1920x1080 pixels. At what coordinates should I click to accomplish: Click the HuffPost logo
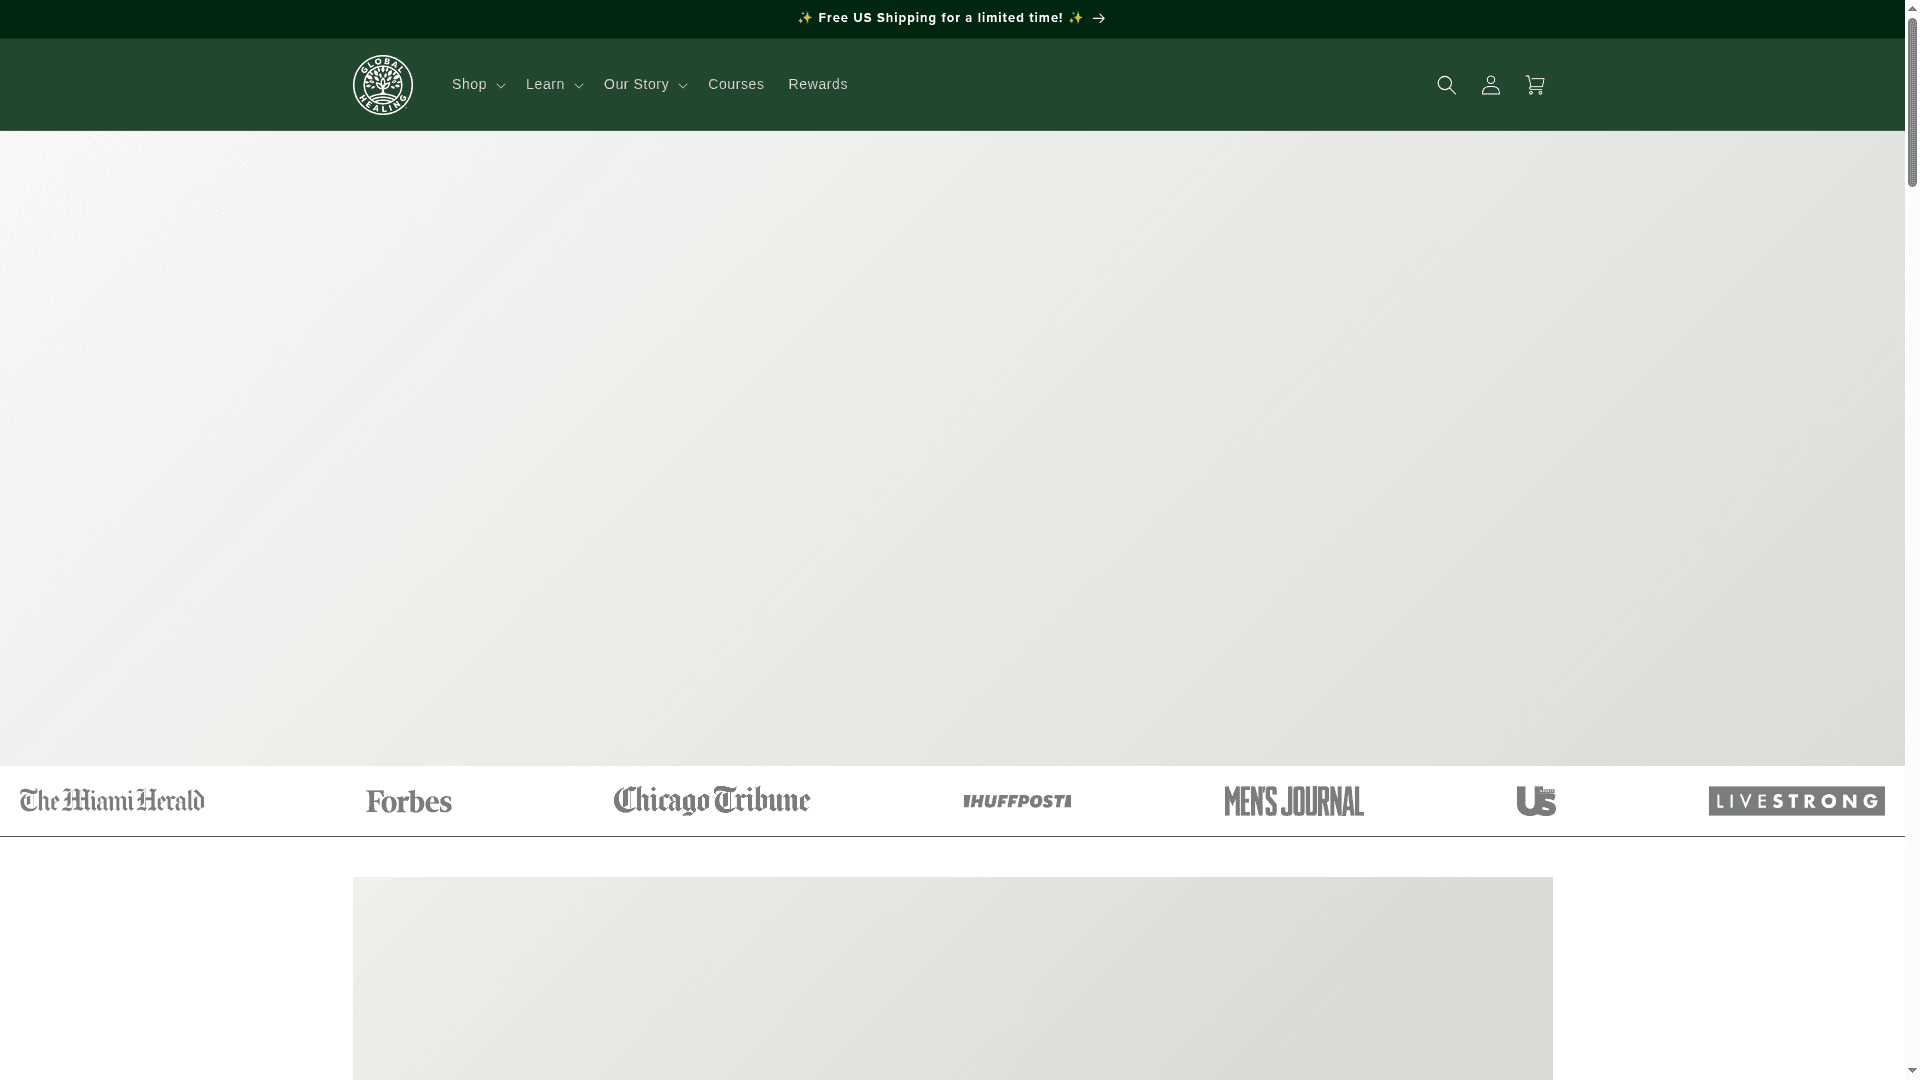tap(1017, 801)
